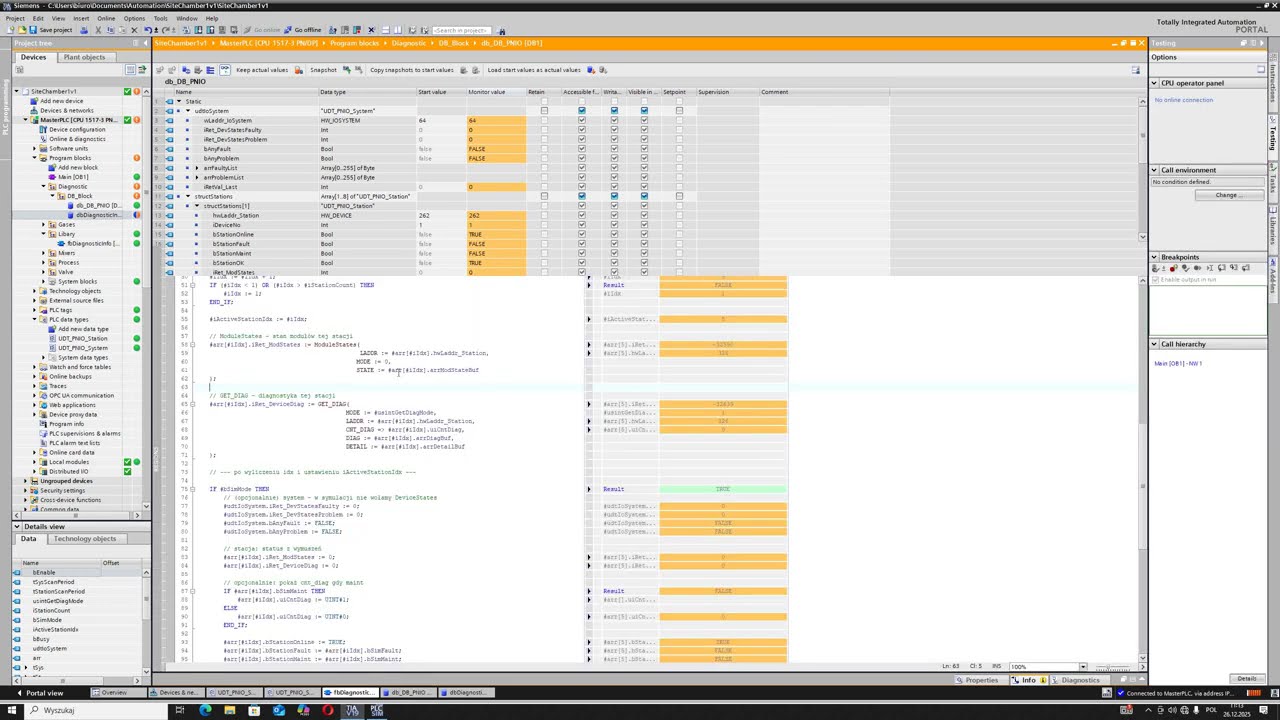Click Copy snapshots to start values
Viewport: 1280px width, 720px height.
click(x=412, y=70)
